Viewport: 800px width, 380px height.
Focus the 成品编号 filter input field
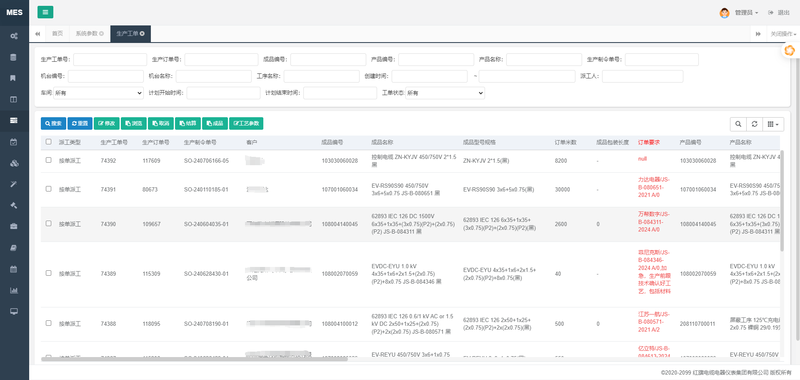(x=328, y=60)
